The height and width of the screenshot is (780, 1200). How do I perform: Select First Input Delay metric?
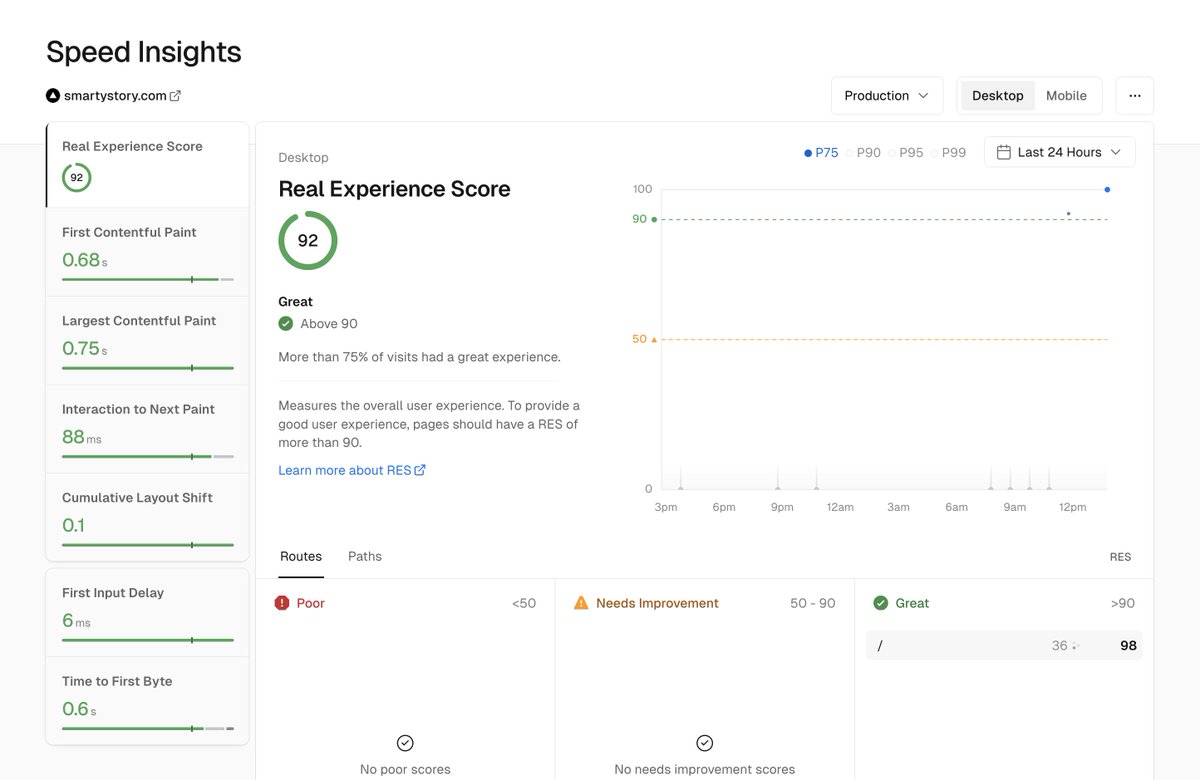click(147, 613)
